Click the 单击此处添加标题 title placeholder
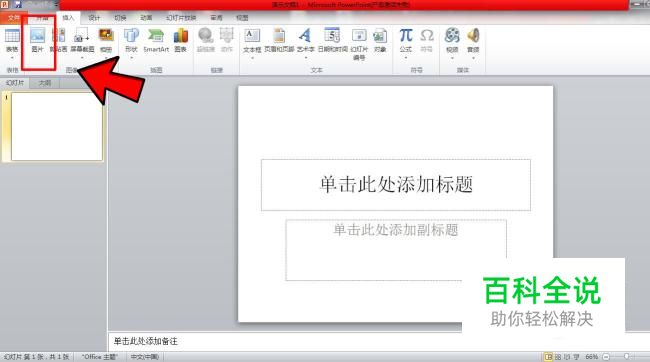The height and width of the screenshot is (362, 650). pos(396,185)
